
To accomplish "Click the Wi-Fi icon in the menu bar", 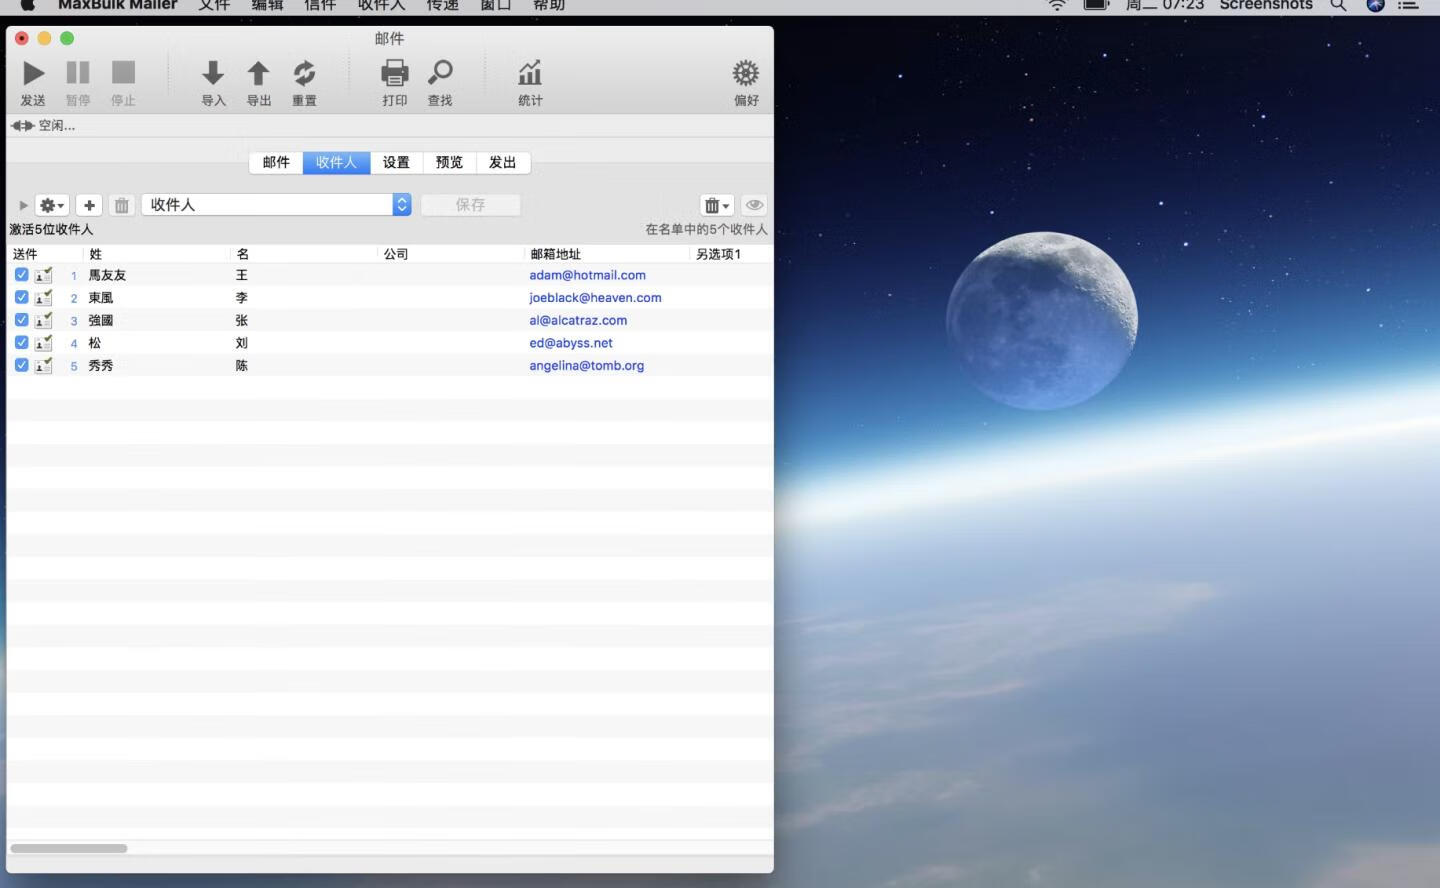I will coord(1057,5).
